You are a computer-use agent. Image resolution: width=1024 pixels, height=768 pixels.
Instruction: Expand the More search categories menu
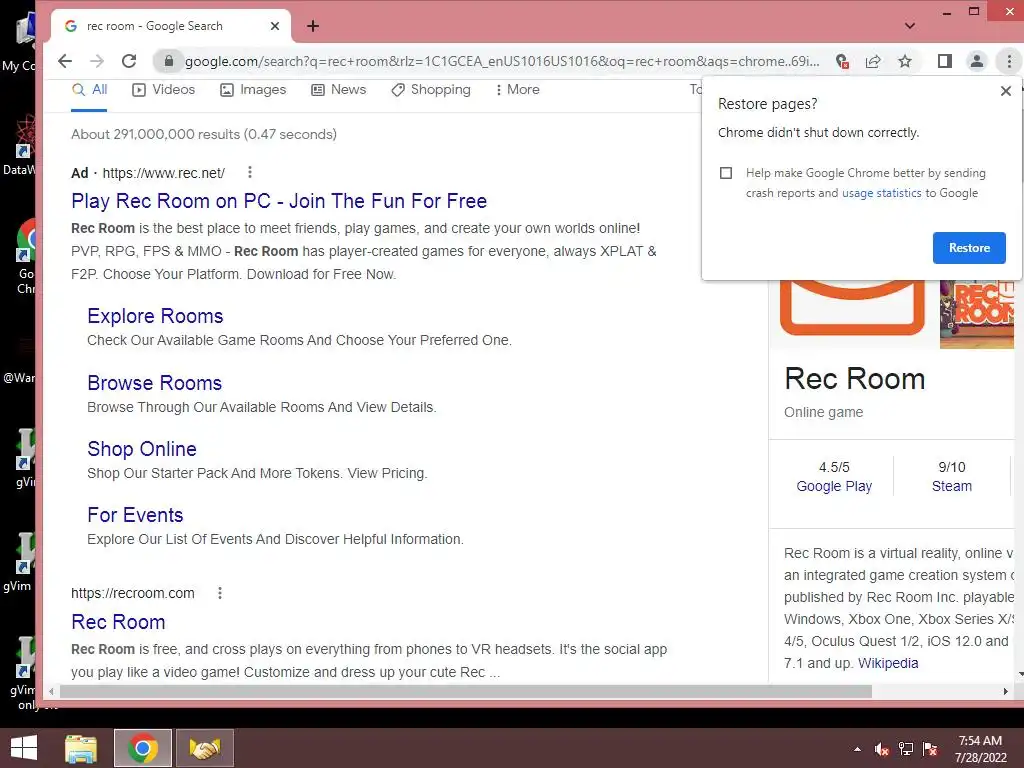tap(518, 90)
